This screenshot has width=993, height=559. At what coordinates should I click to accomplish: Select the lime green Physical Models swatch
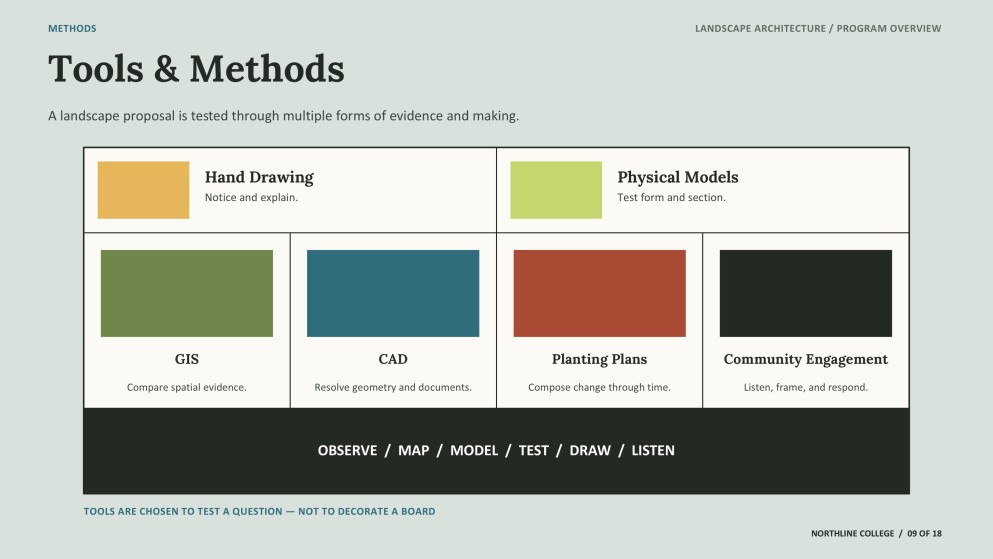tap(556, 190)
